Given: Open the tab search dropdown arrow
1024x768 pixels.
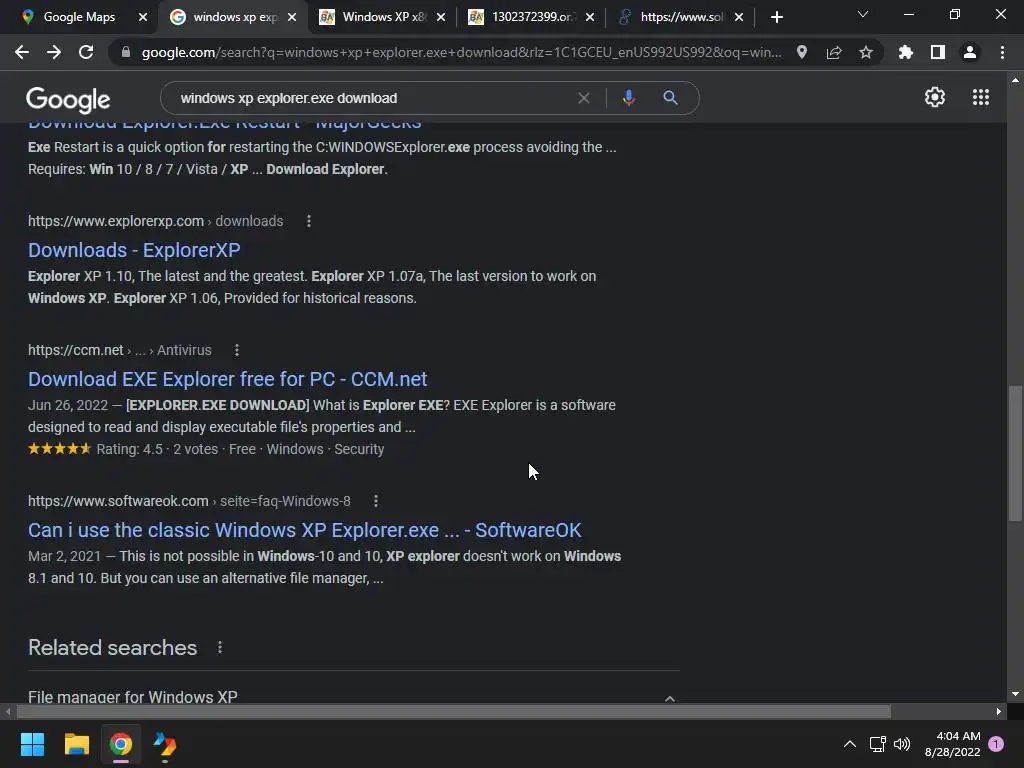Looking at the screenshot, I should click(863, 14).
